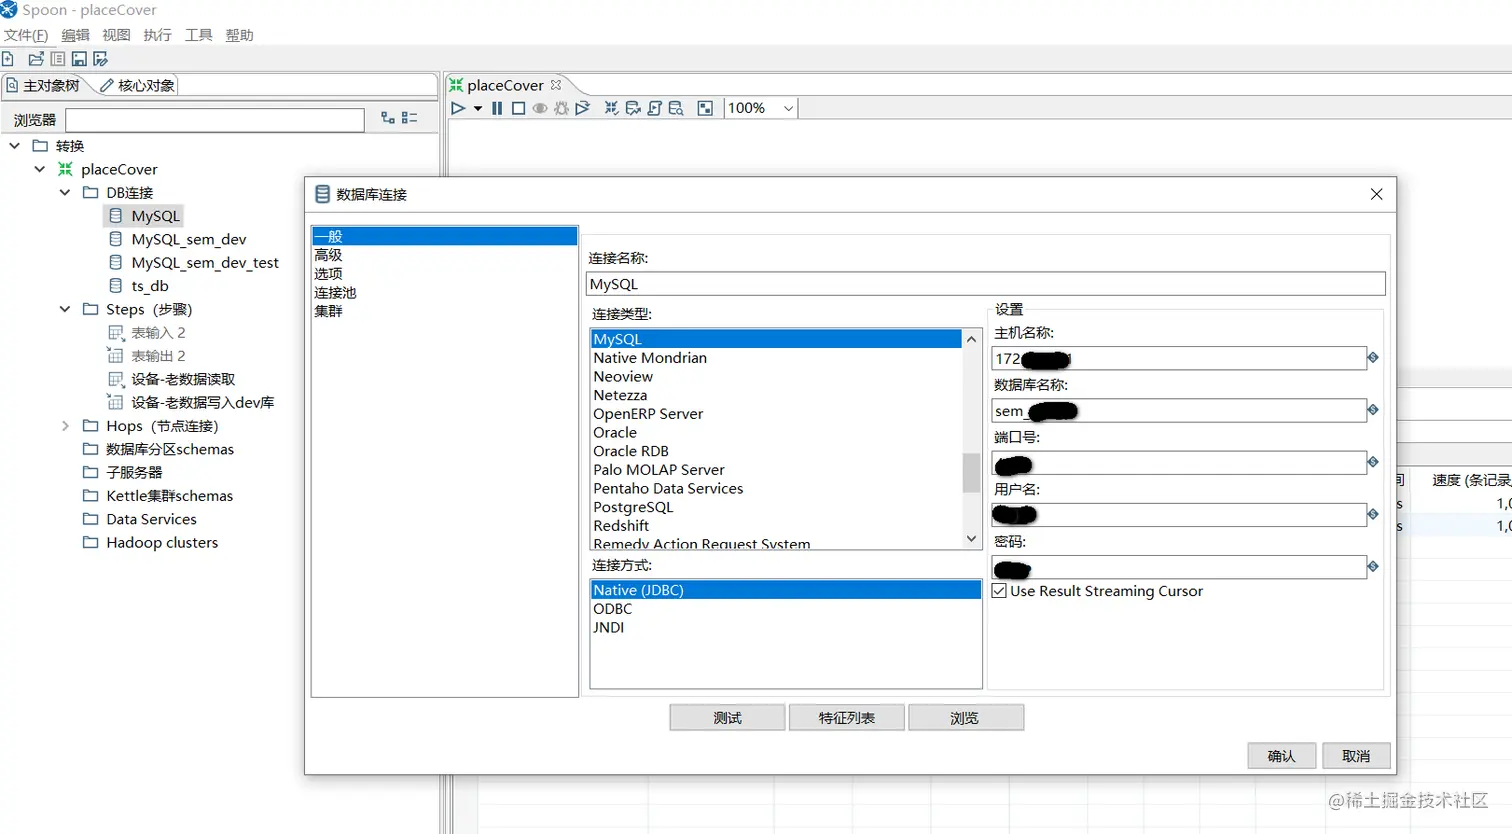Image resolution: width=1512 pixels, height=834 pixels.
Task: Click the debug transformation bug icon
Action: coord(561,108)
